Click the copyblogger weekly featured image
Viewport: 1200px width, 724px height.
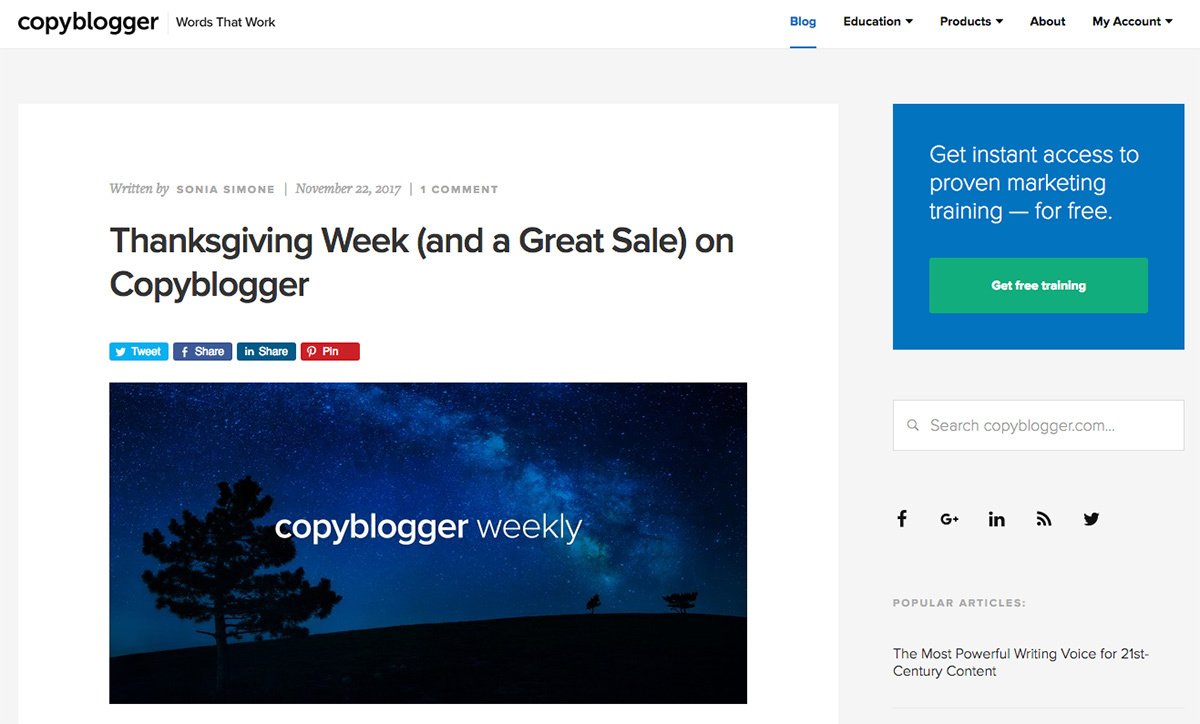click(x=428, y=543)
